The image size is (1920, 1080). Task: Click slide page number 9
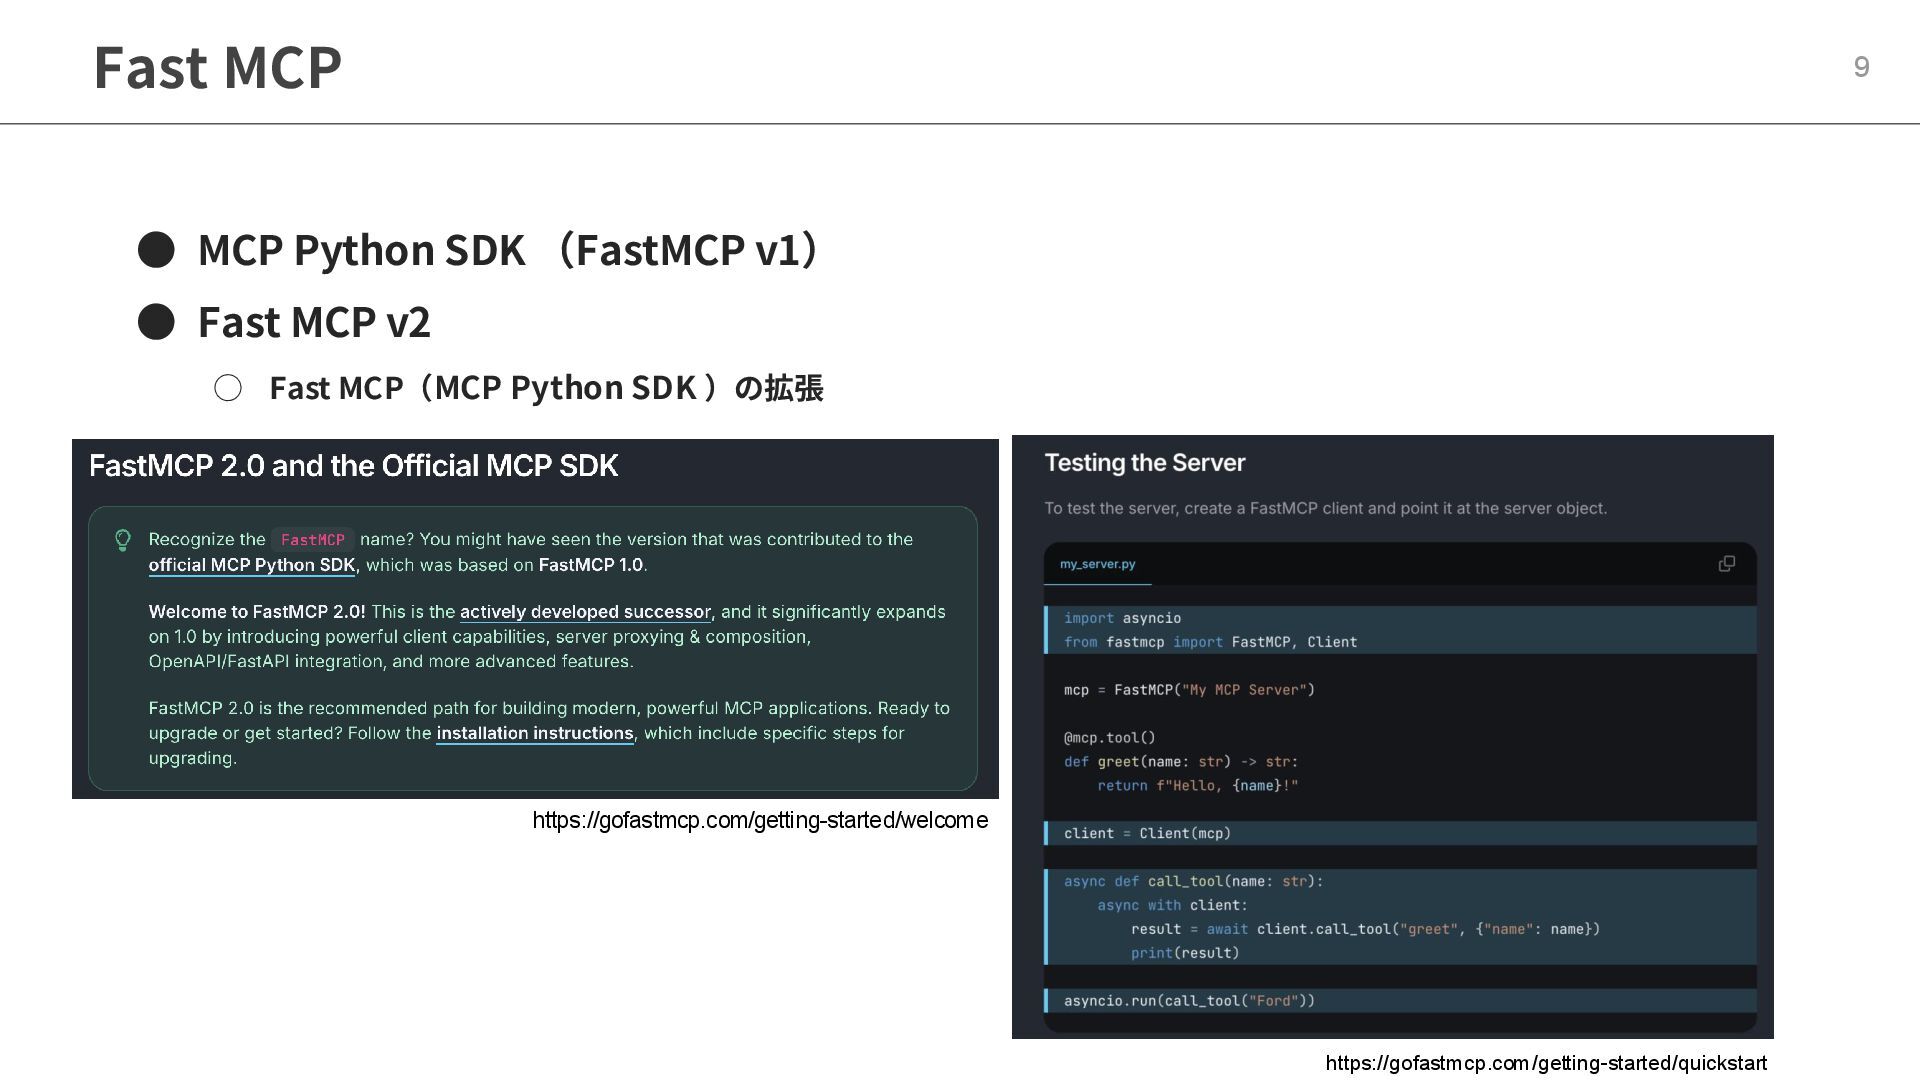pyautogui.click(x=1861, y=67)
